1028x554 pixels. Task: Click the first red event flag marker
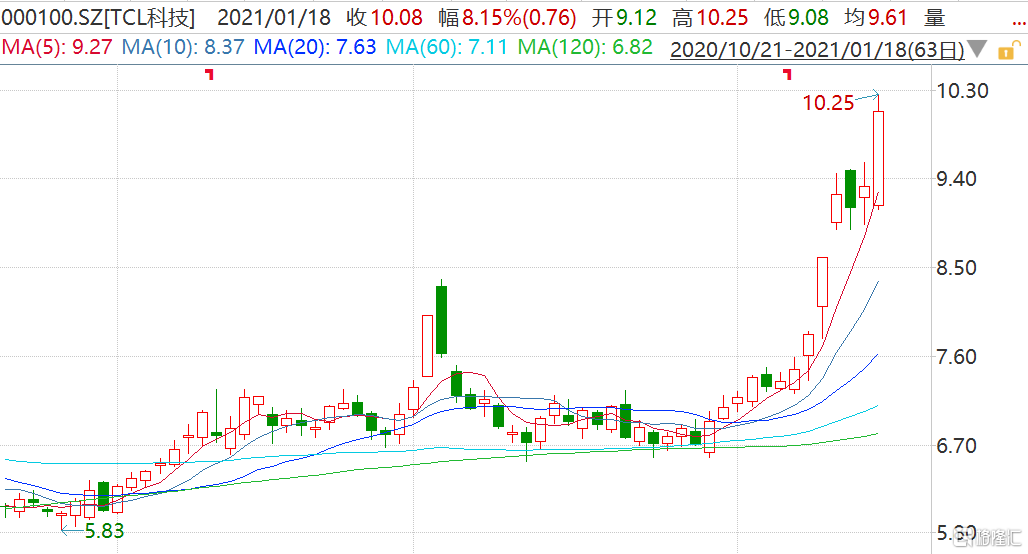[210, 74]
